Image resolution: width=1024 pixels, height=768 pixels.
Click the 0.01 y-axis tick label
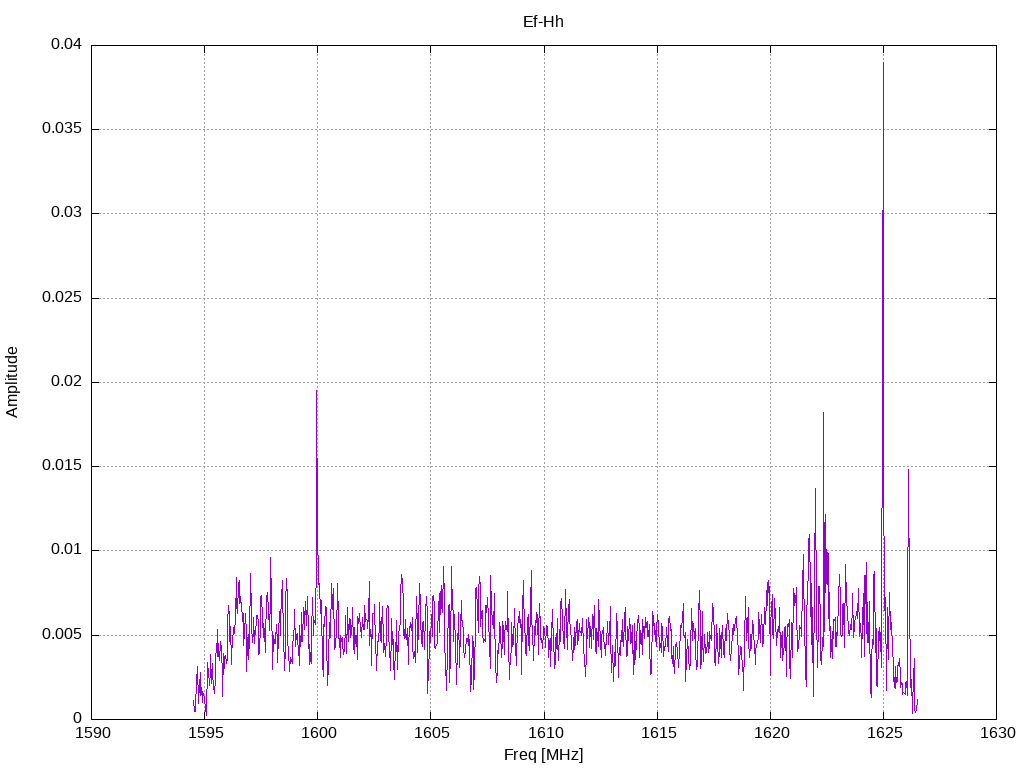click(67, 550)
